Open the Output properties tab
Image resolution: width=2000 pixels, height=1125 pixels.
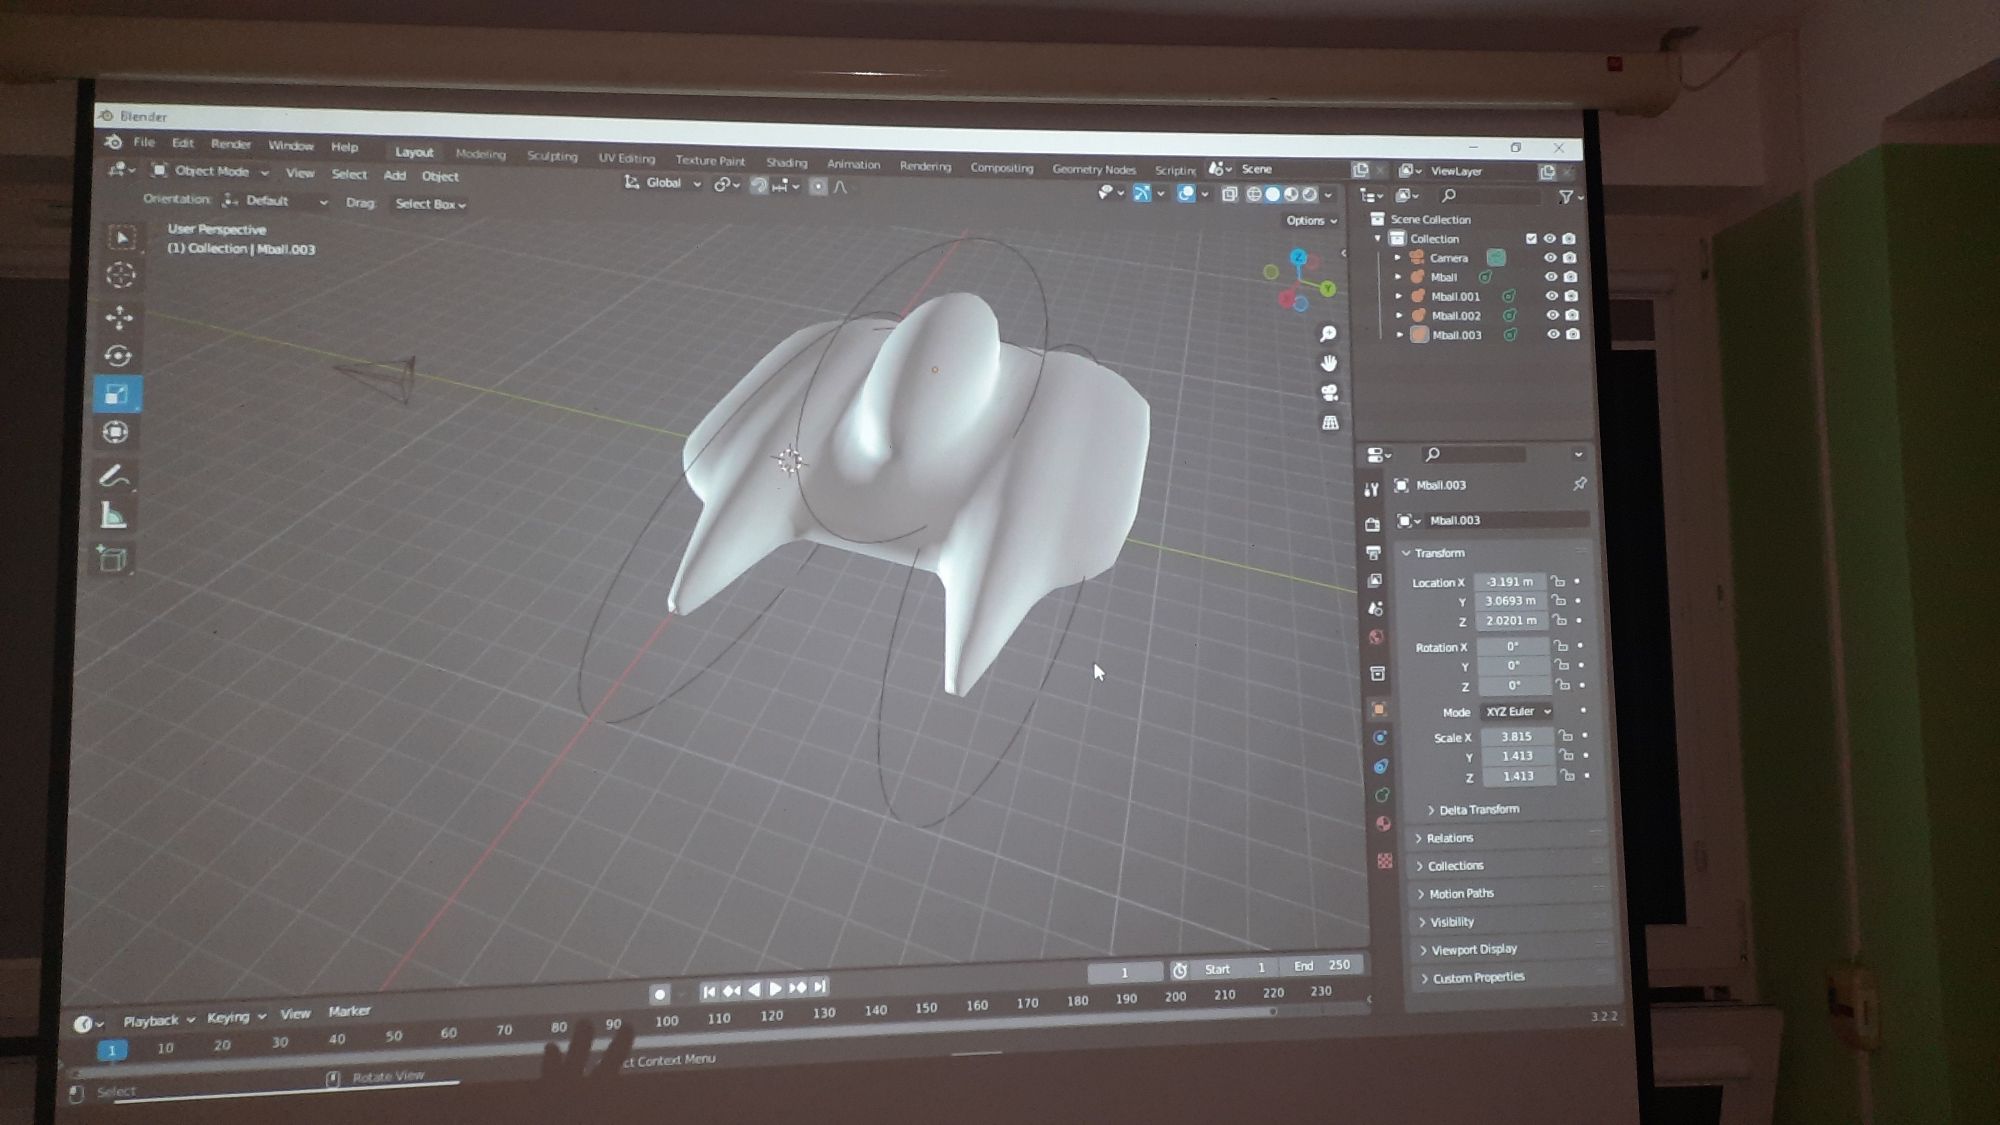[x=1374, y=552]
